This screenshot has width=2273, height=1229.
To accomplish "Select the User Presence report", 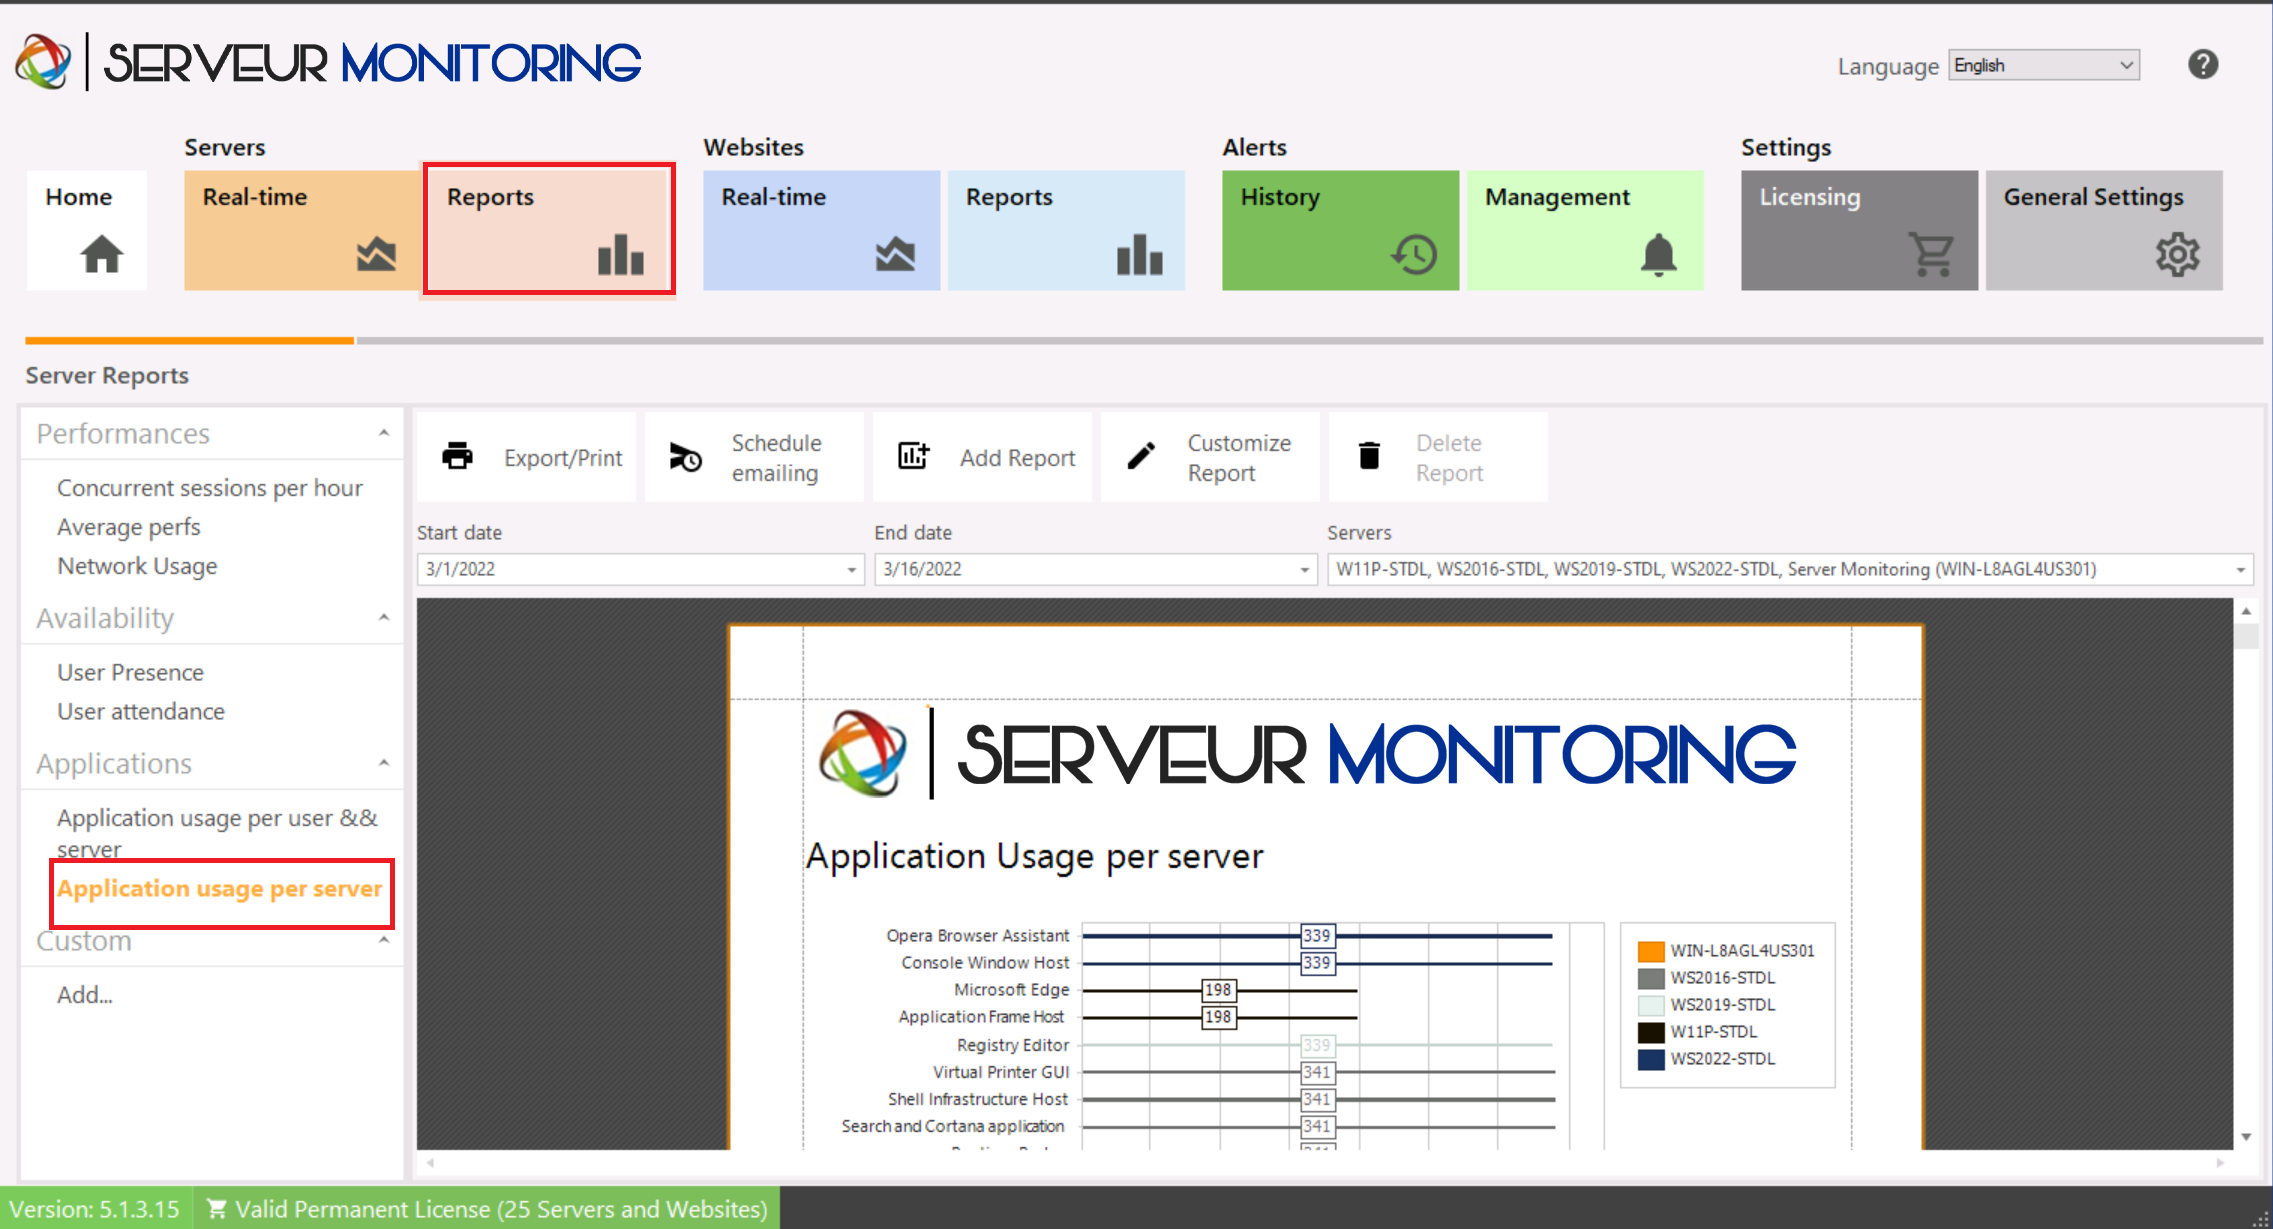I will 130,673.
